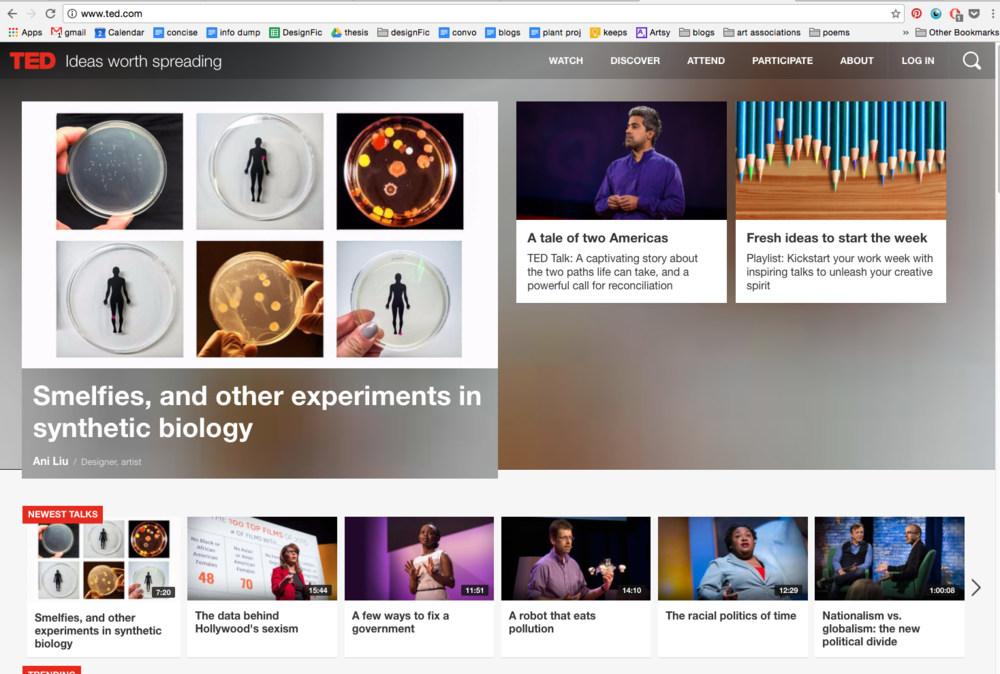
Task: Open the WATCH menu
Action: [x=566, y=61]
